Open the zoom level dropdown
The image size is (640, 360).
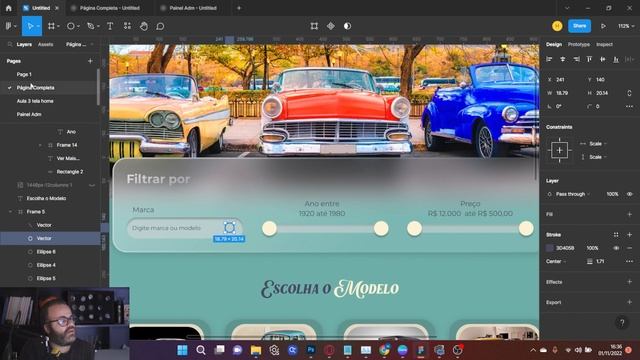pos(626,26)
